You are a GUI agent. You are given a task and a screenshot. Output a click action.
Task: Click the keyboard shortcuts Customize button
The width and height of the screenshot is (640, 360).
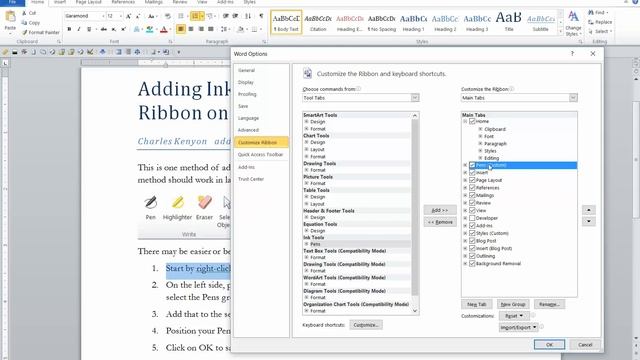(366, 325)
